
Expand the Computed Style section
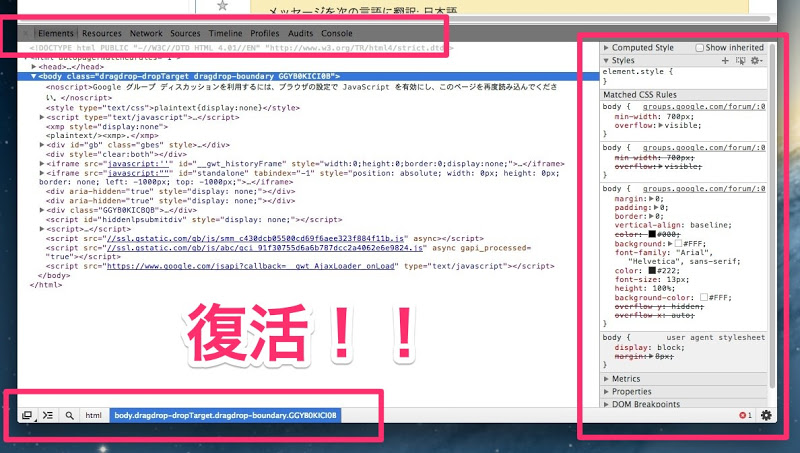click(x=606, y=47)
